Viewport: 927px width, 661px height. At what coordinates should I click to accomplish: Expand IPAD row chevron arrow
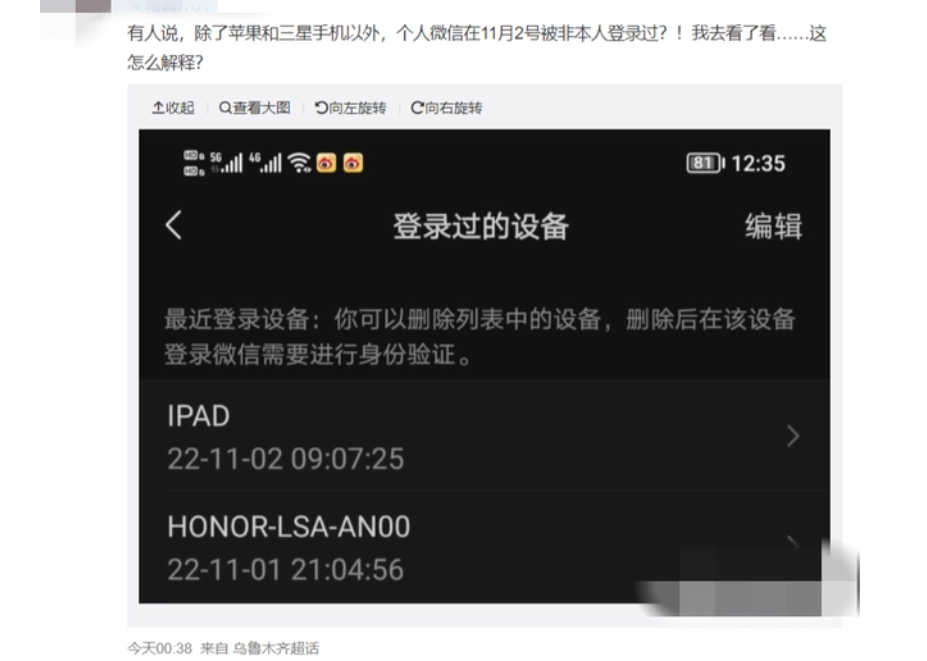[x=793, y=436]
